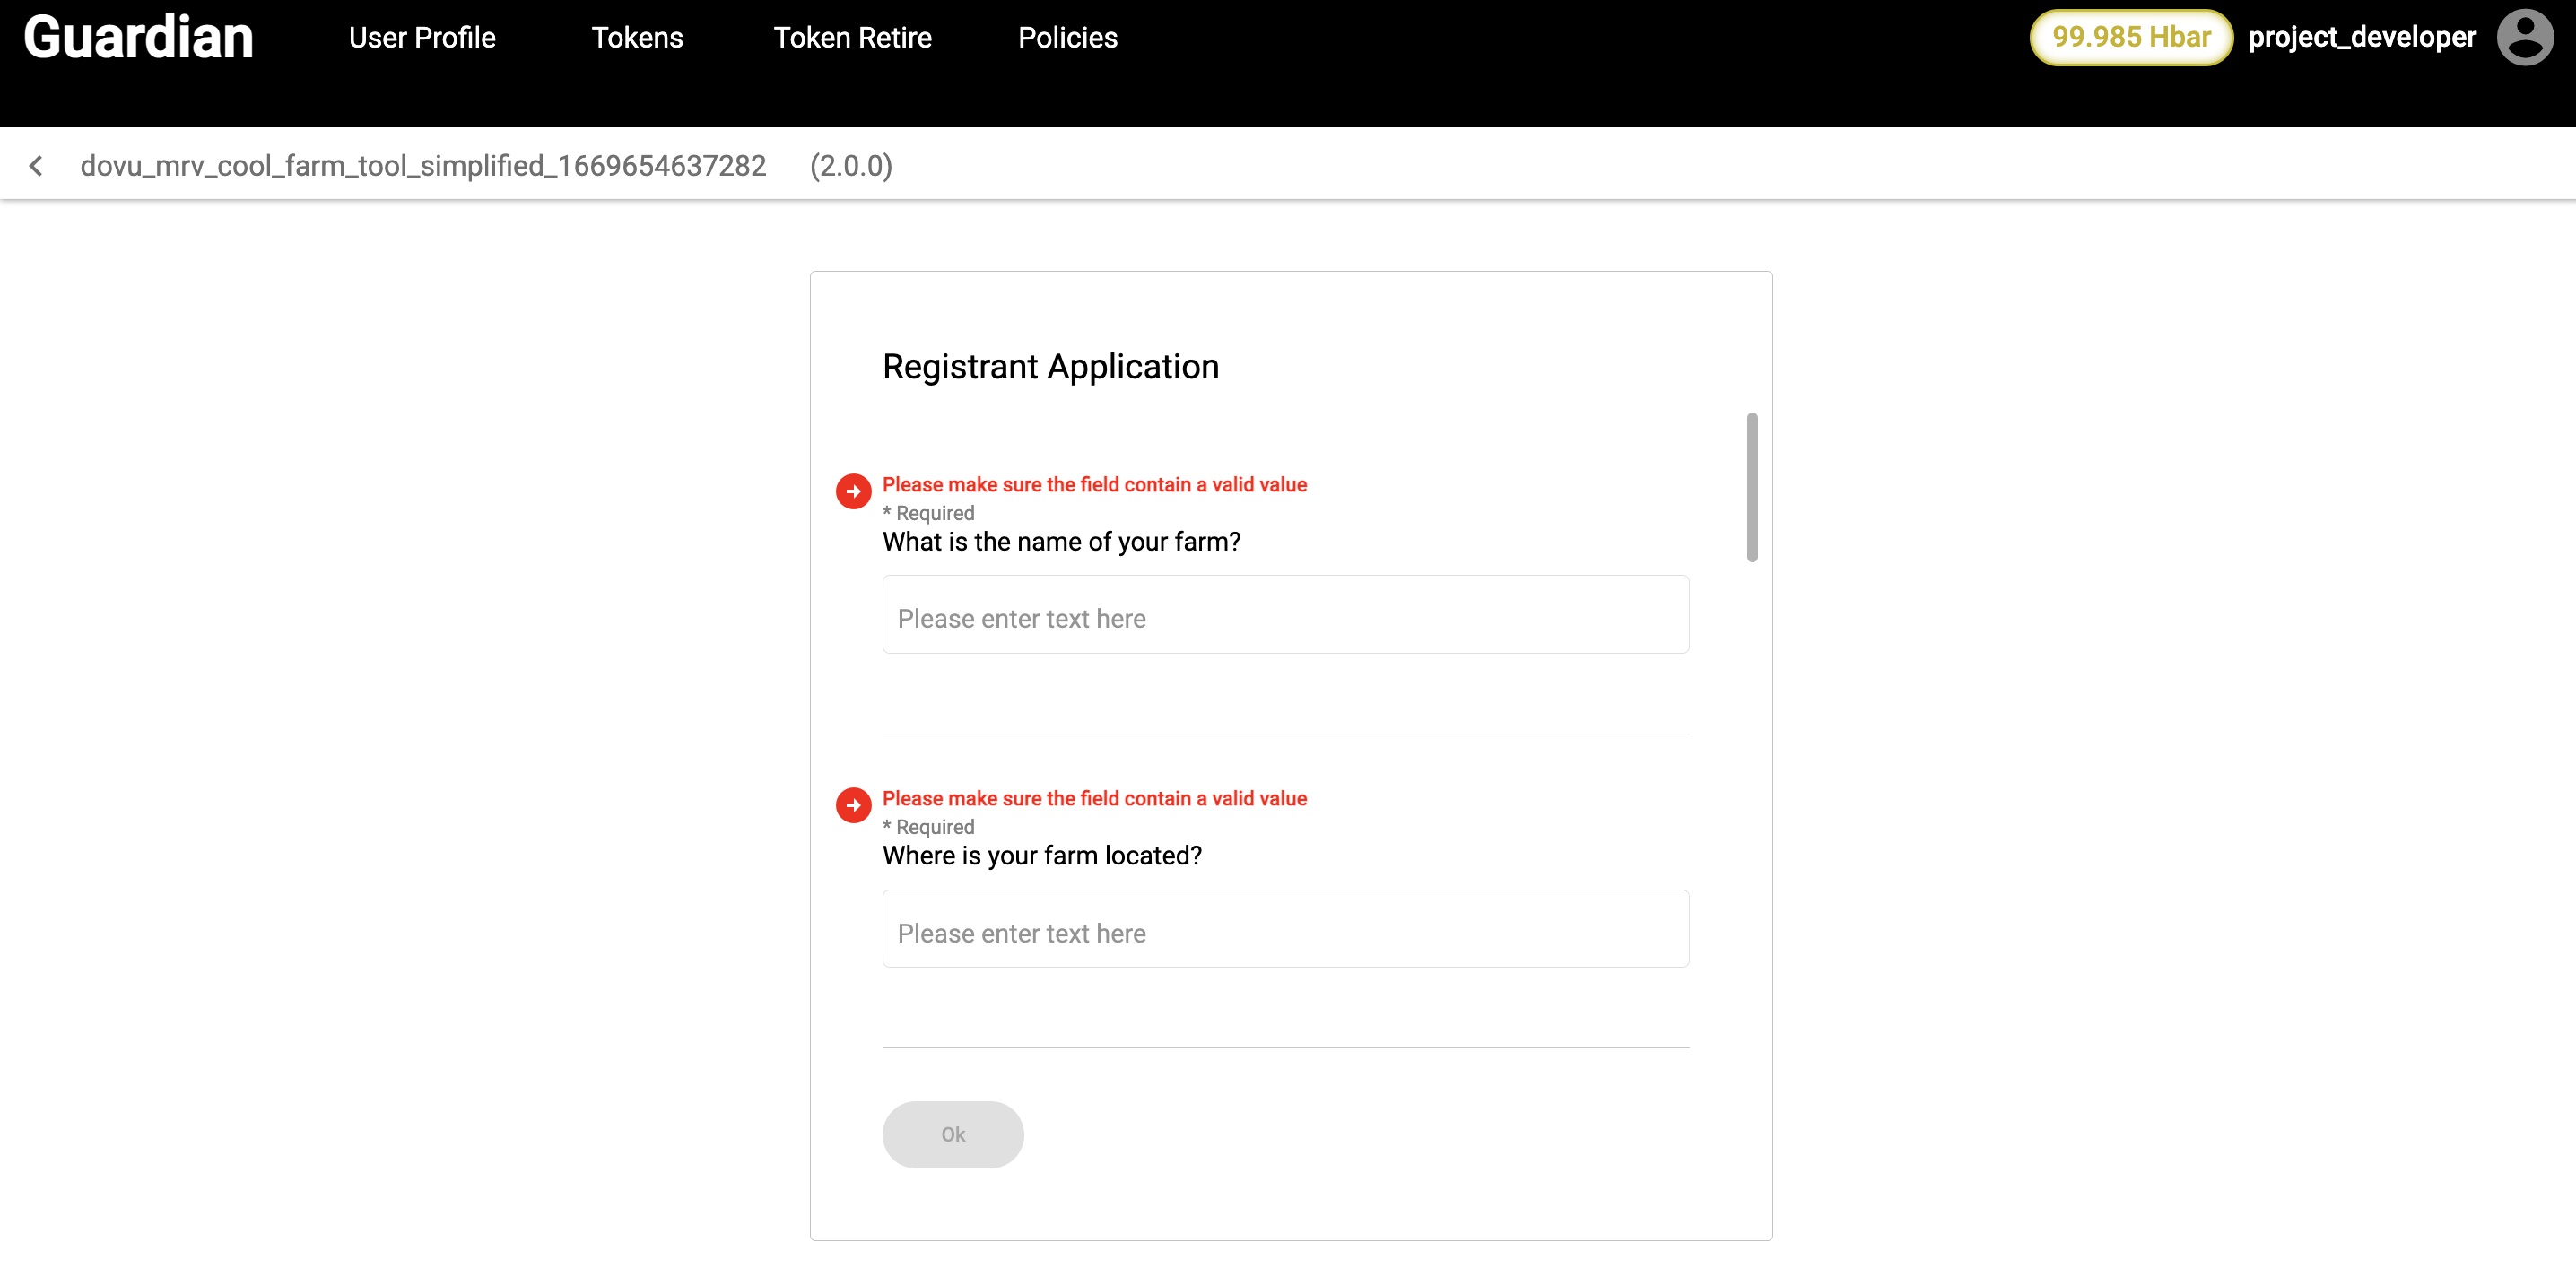Click the form's vertical scrollbar
The image size is (2576, 1277).
coord(1751,487)
